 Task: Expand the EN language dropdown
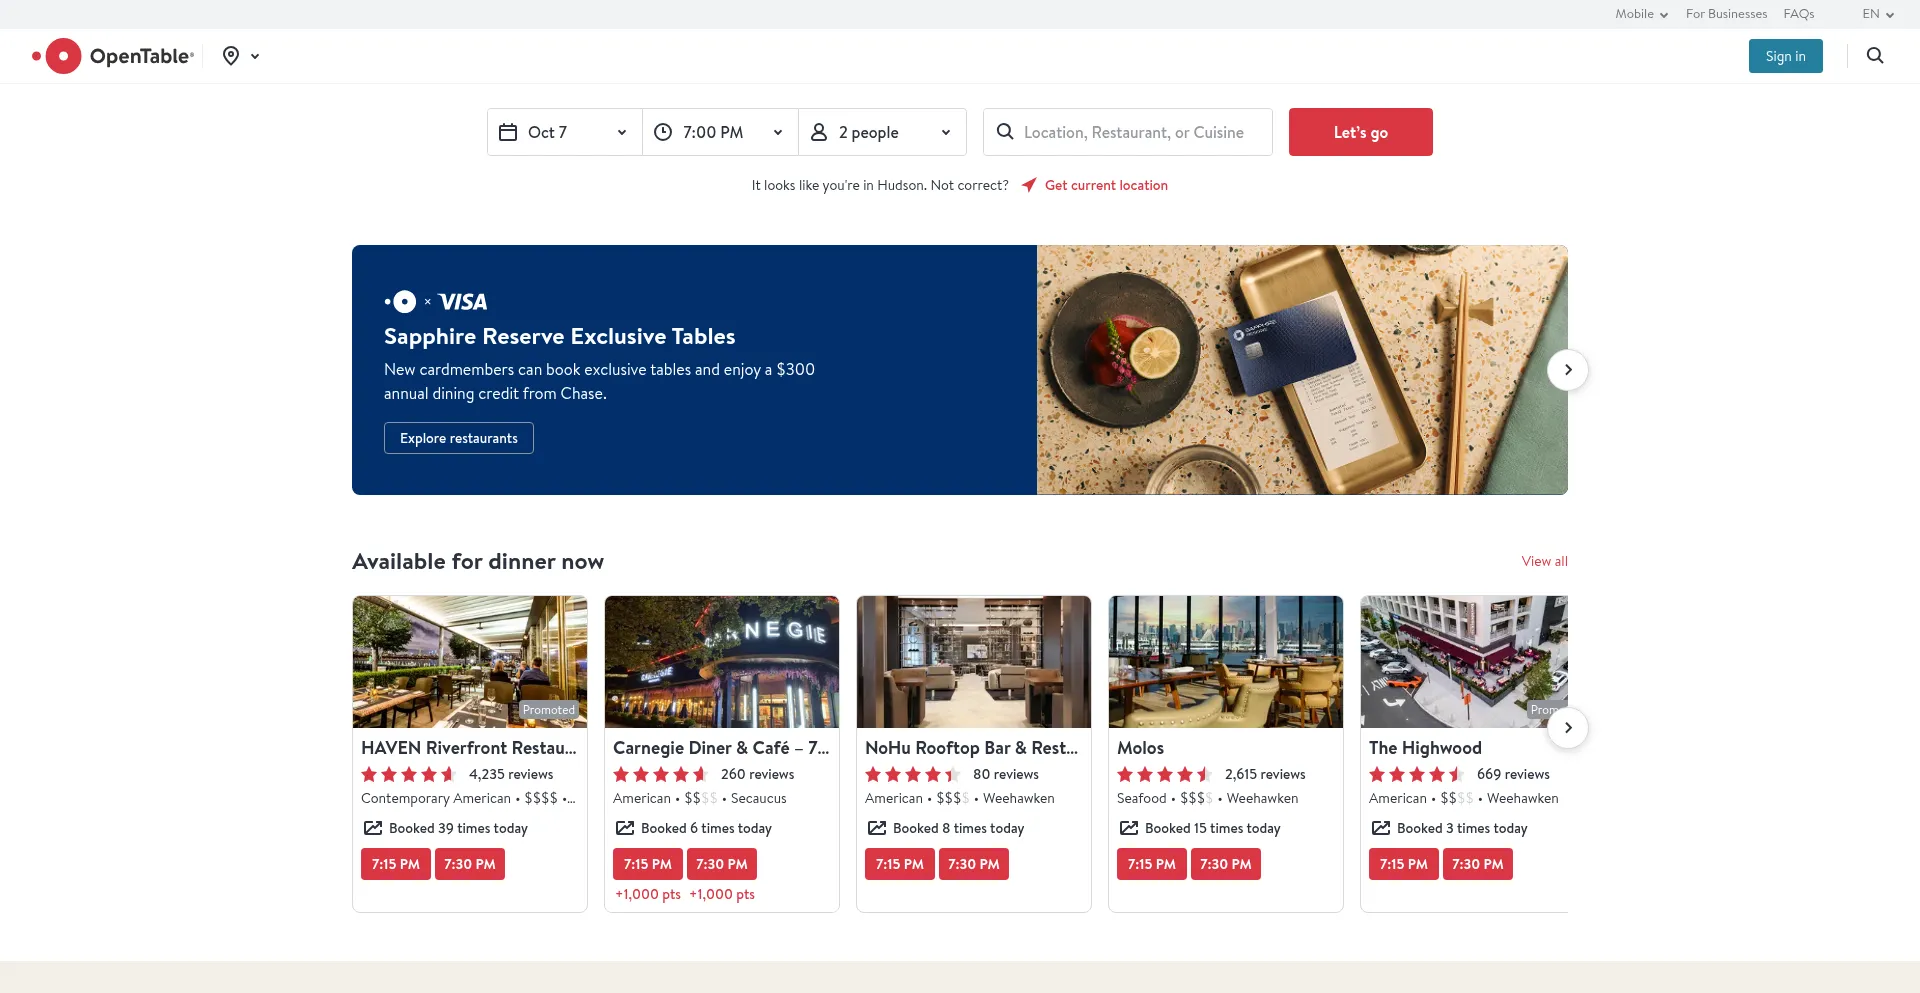click(x=1877, y=14)
